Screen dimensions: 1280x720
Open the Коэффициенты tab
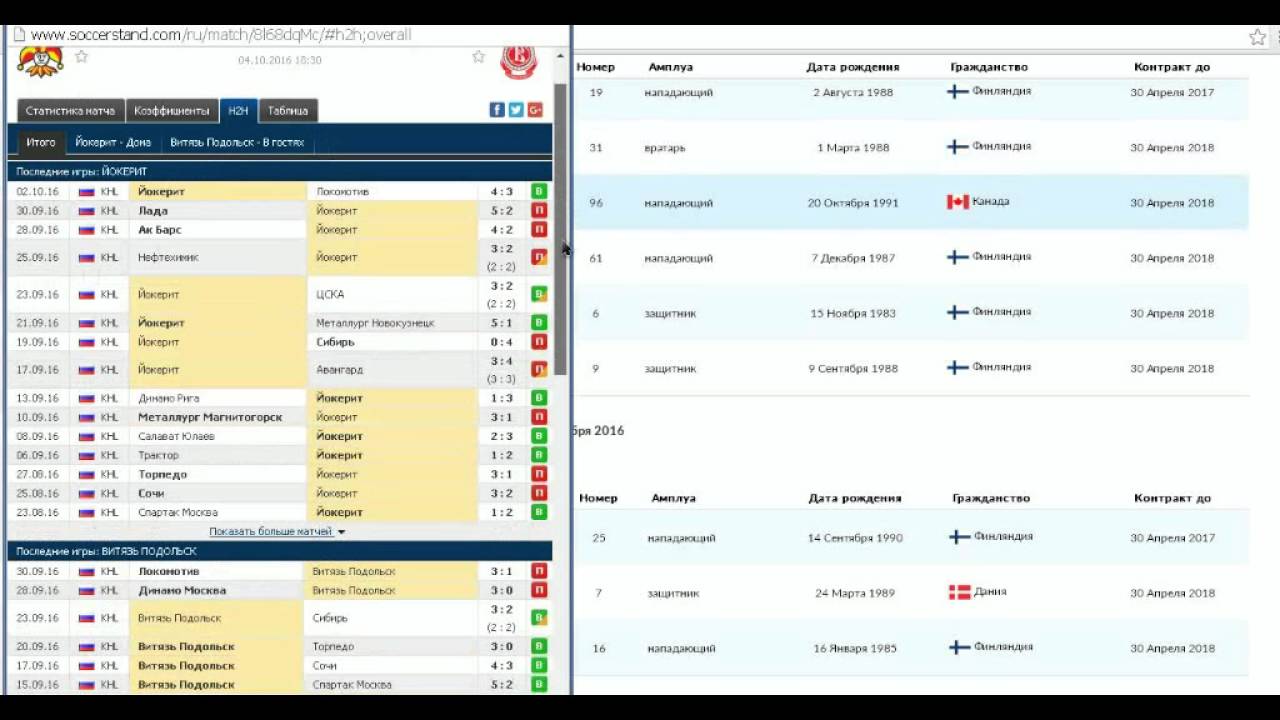(x=172, y=110)
